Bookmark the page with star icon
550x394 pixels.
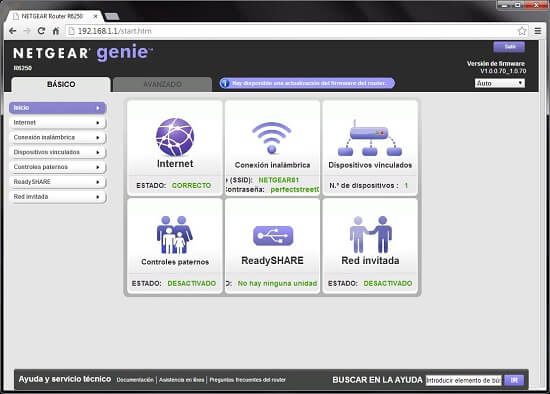pos(522,31)
